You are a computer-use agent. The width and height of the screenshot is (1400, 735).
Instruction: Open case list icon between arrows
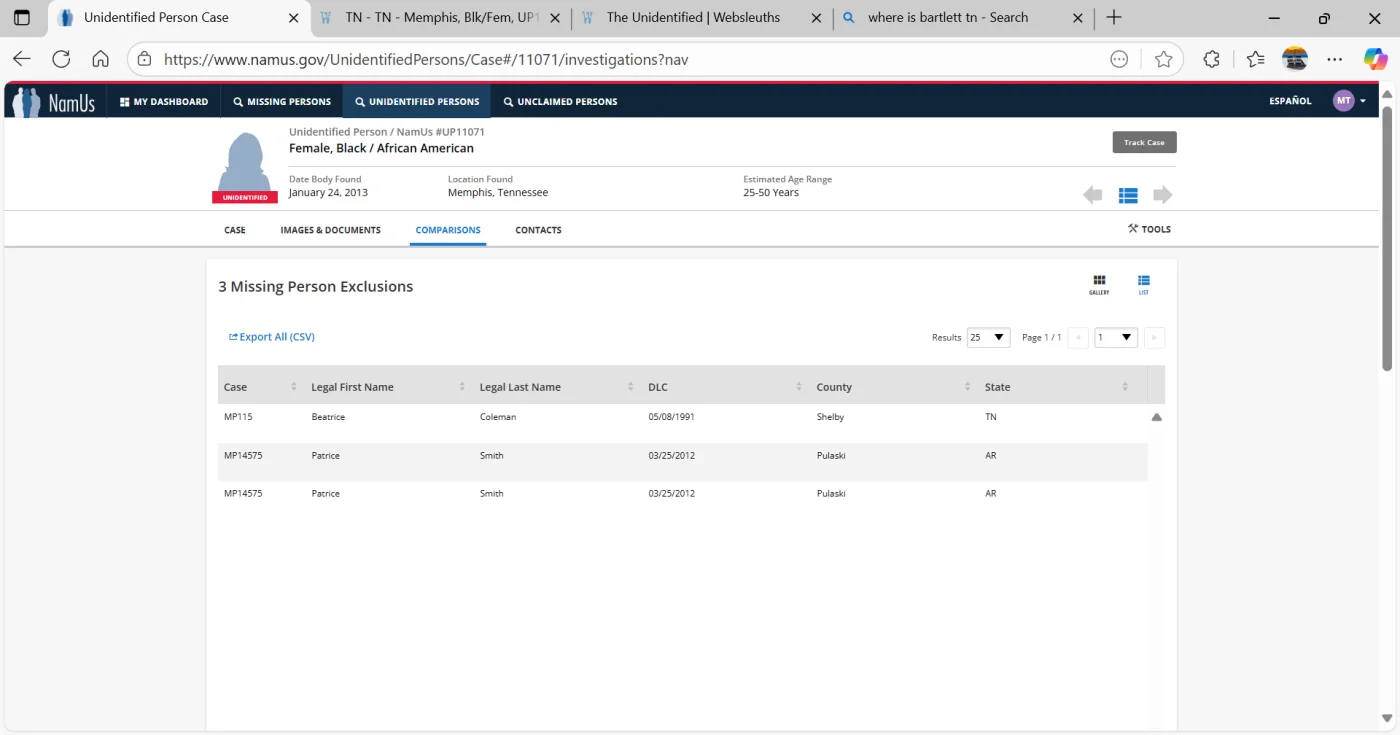[x=1128, y=195]
